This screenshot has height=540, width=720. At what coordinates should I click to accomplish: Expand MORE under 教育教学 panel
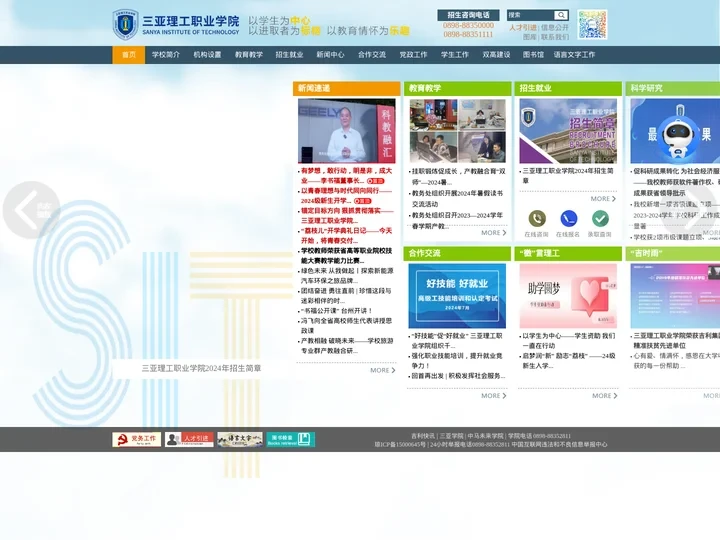pos(494,233)
